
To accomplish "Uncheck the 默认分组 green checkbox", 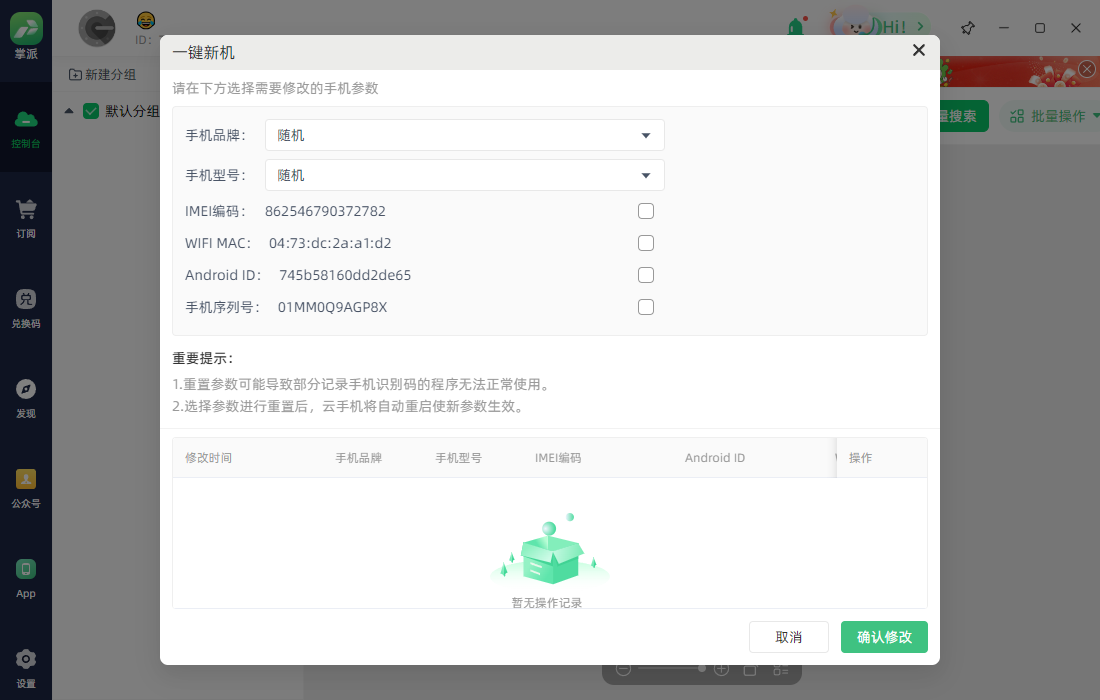I will [91, 111].
